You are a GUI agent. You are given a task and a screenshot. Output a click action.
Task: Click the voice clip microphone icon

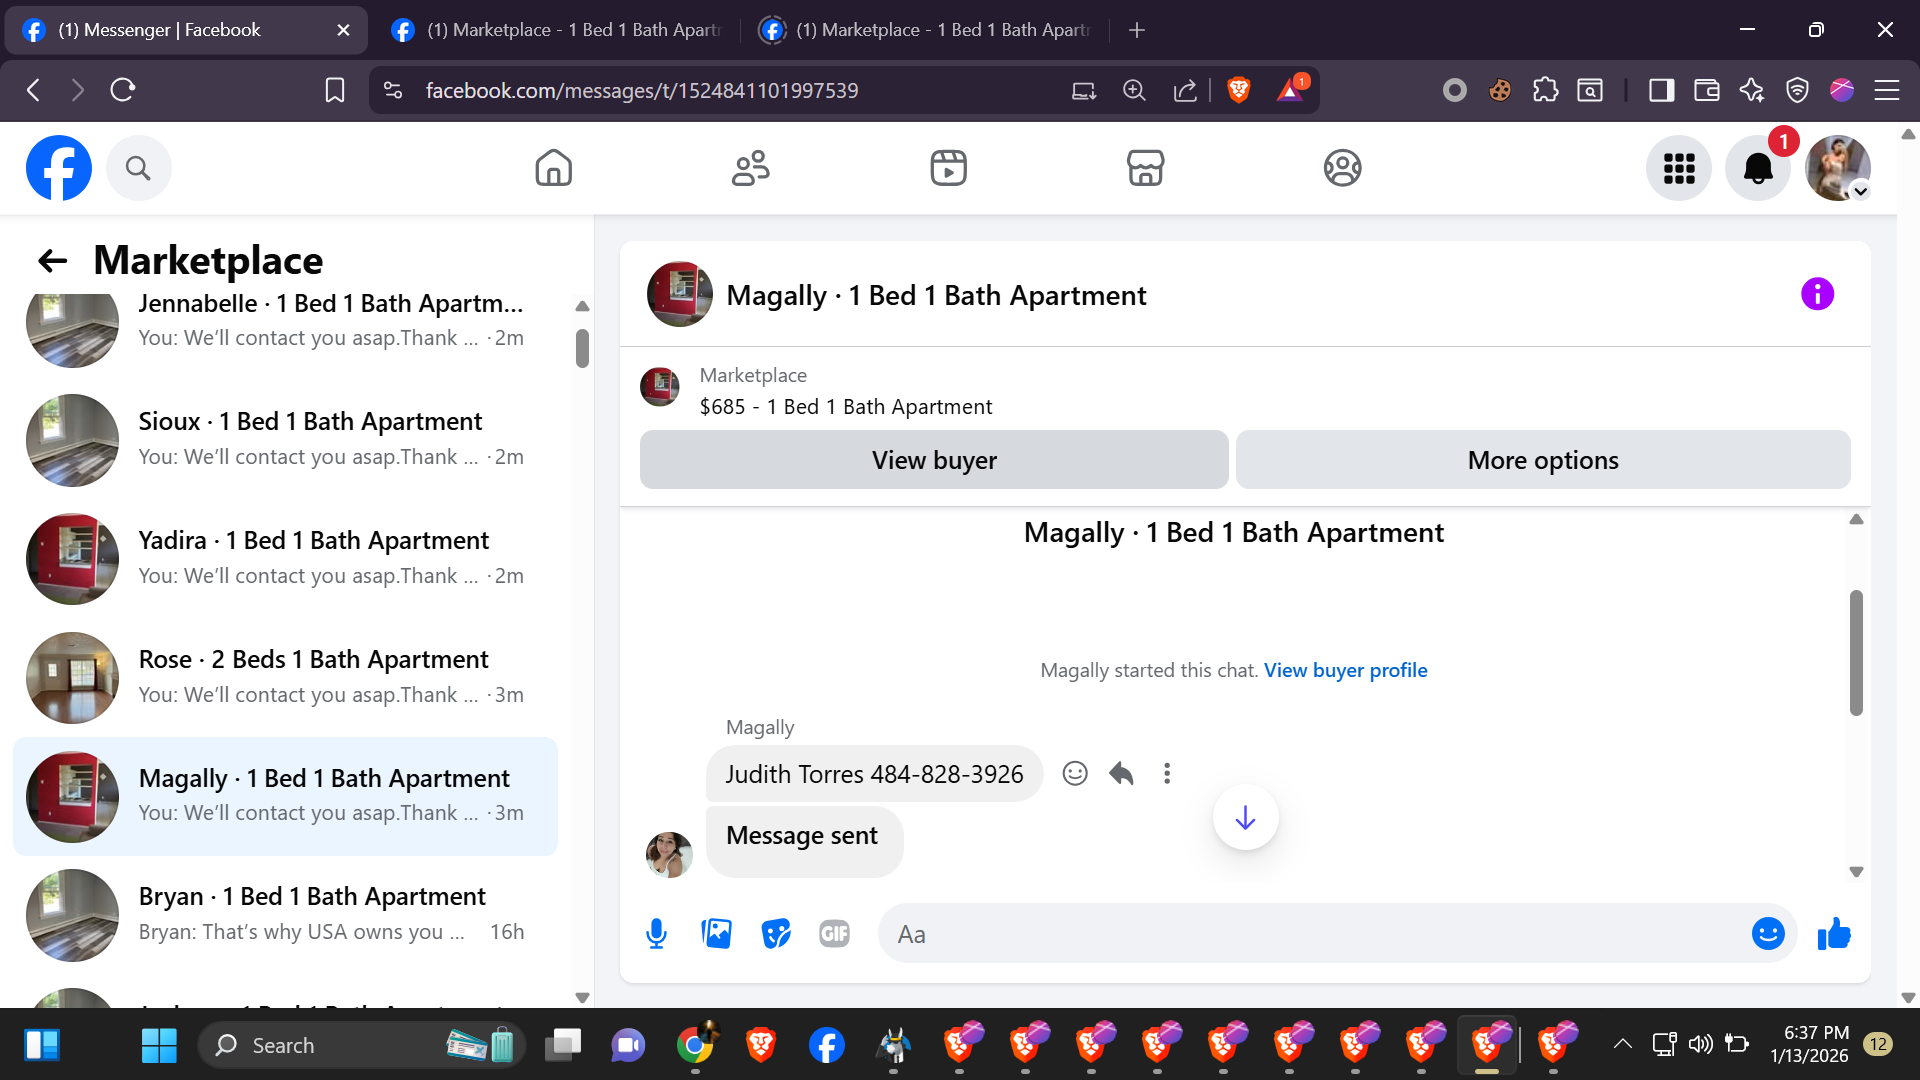(x=656, y=934)
